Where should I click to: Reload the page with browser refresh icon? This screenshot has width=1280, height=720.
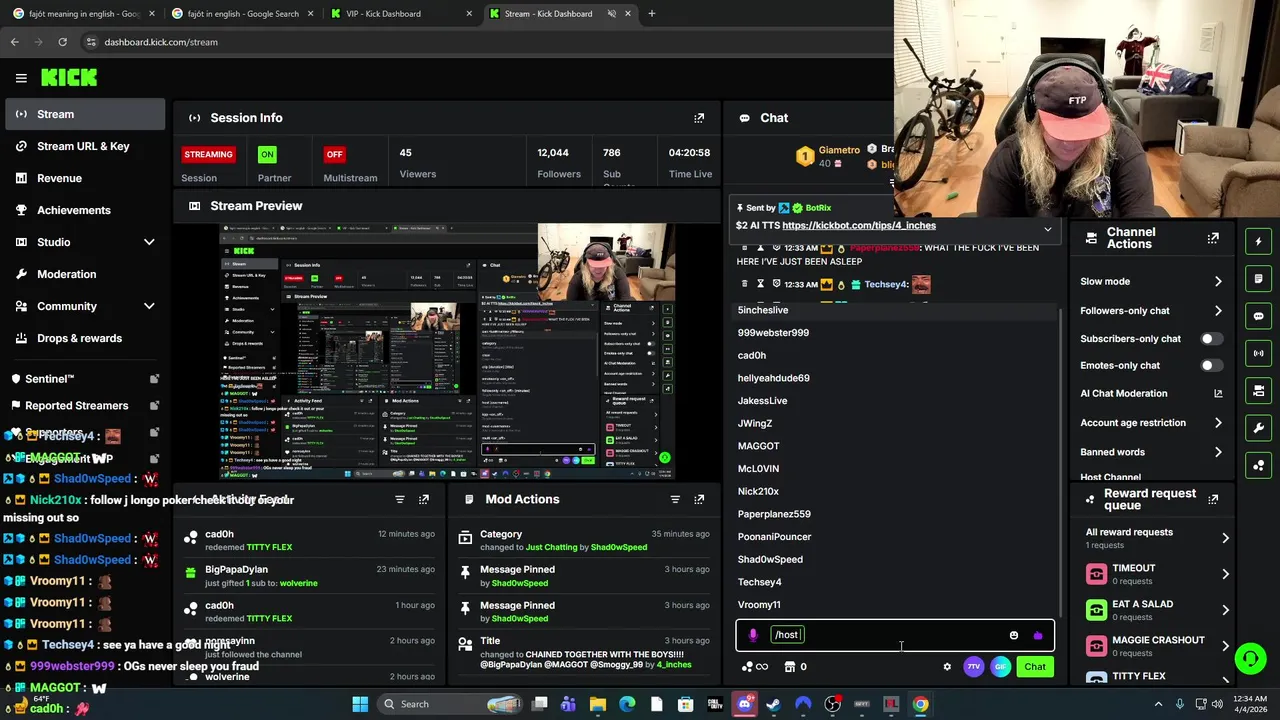(x=62, y=42)
